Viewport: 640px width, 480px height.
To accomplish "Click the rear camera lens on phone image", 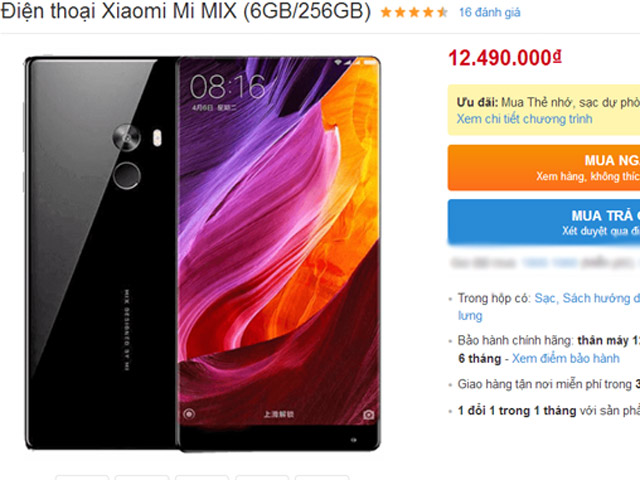I will click(x=127, y=138).
